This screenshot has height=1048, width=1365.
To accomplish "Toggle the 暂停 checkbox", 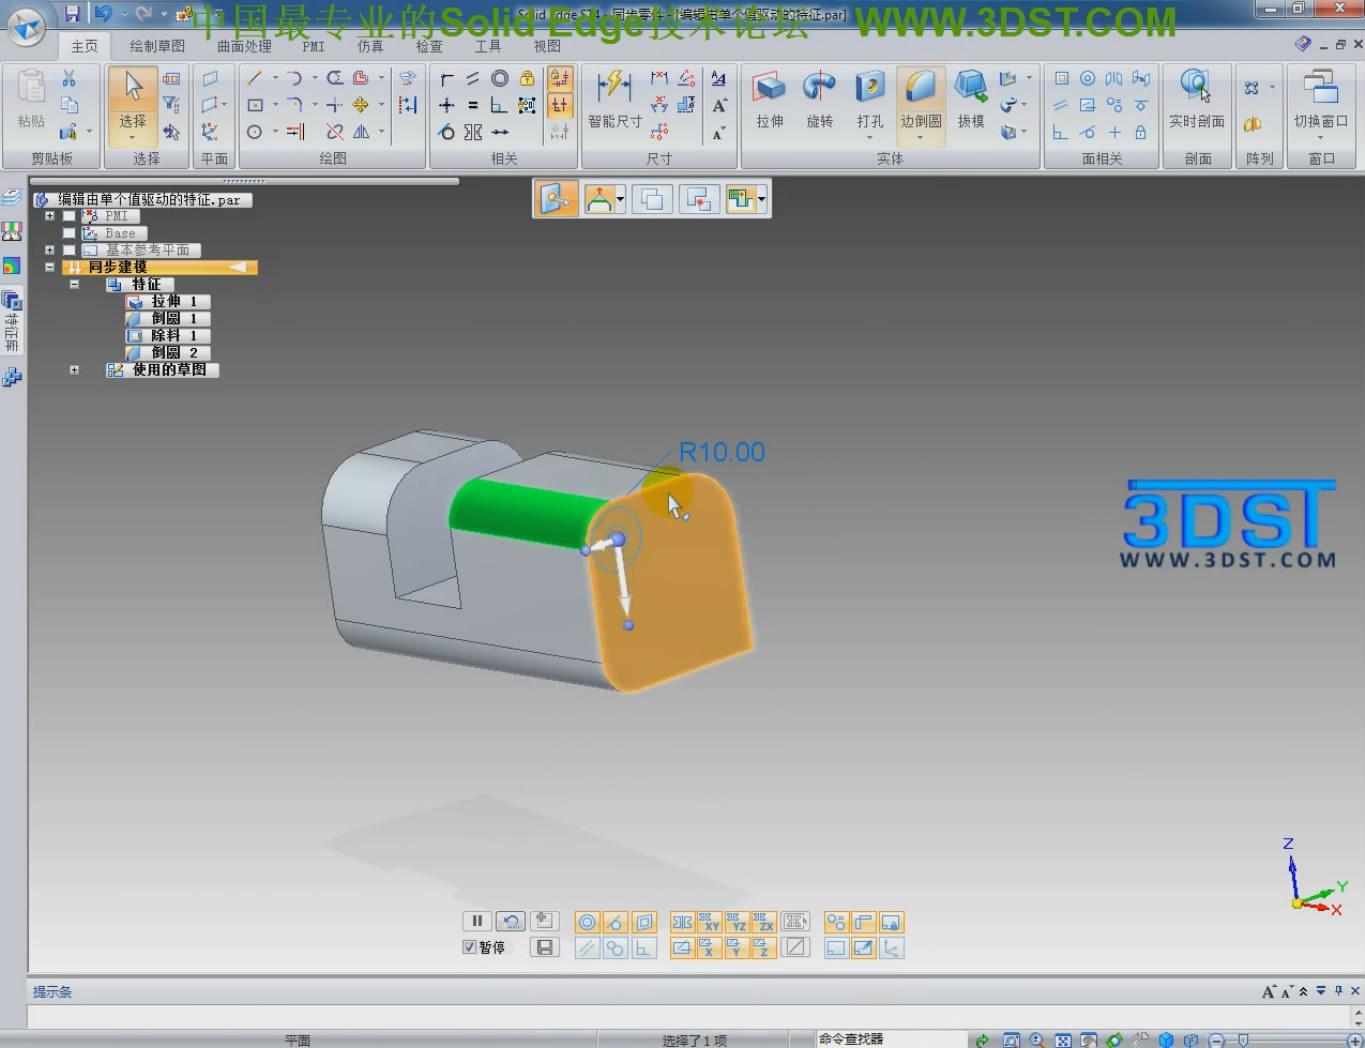I will (x=469, y=947).
